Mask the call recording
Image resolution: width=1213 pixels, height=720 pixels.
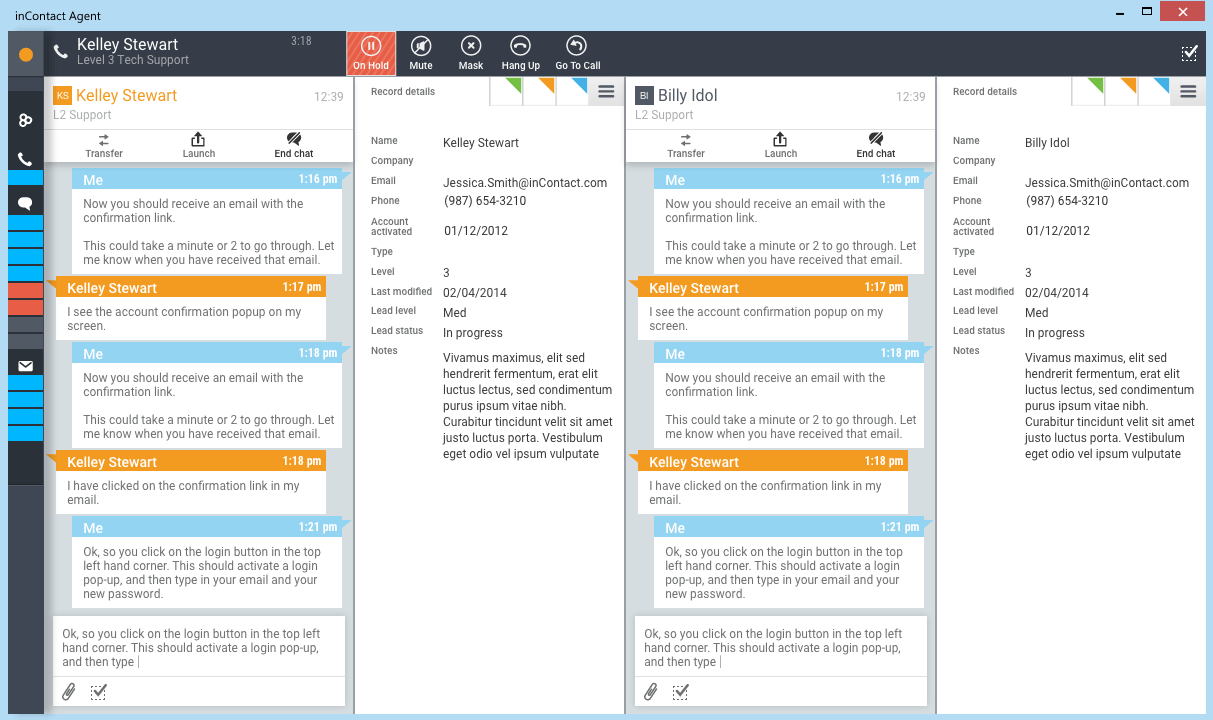coord(471,52)
